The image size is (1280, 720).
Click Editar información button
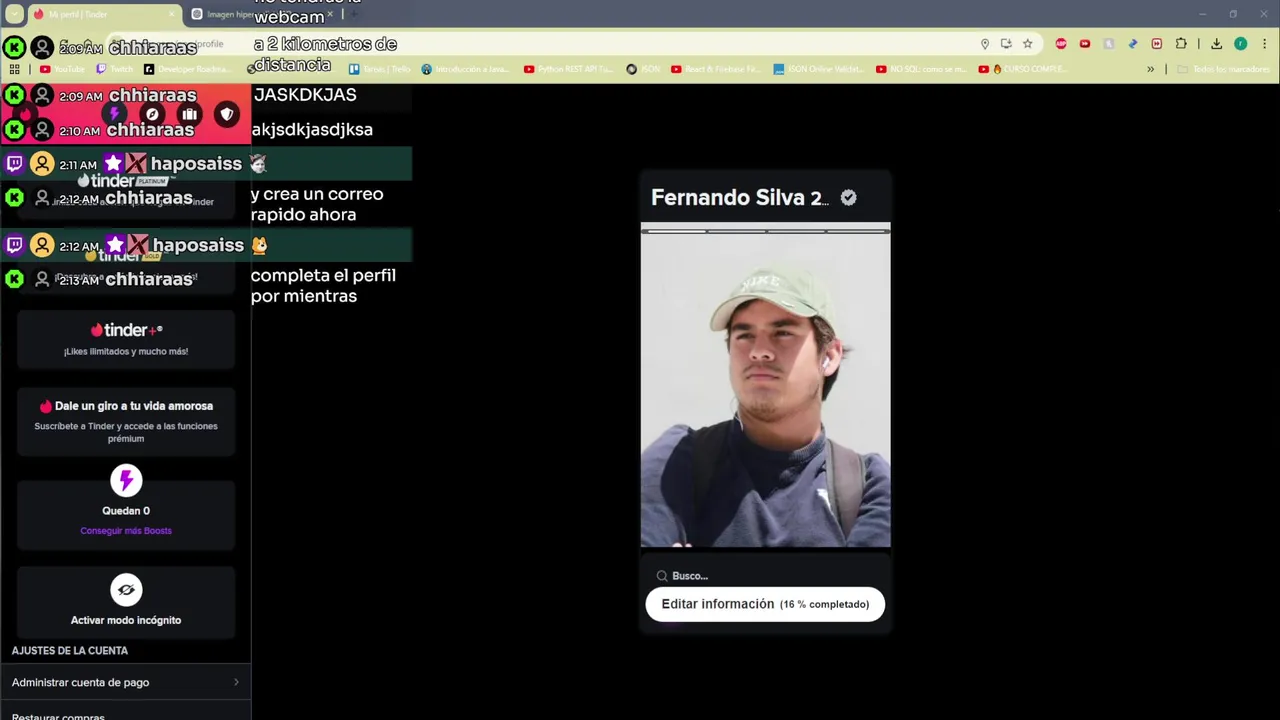point(765,604)
